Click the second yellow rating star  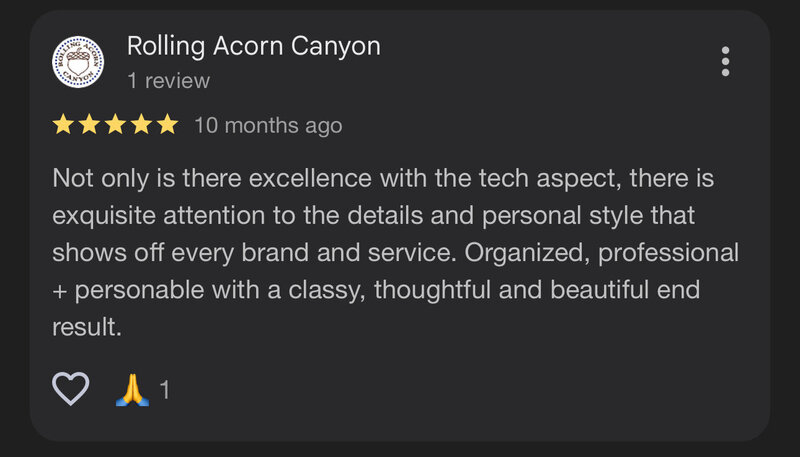(89, 124)
